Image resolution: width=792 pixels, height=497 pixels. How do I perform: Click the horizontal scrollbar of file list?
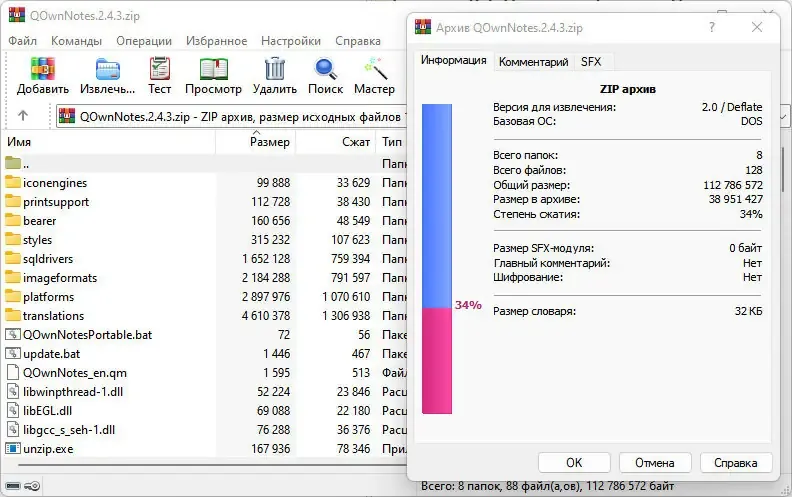[212, 464]
